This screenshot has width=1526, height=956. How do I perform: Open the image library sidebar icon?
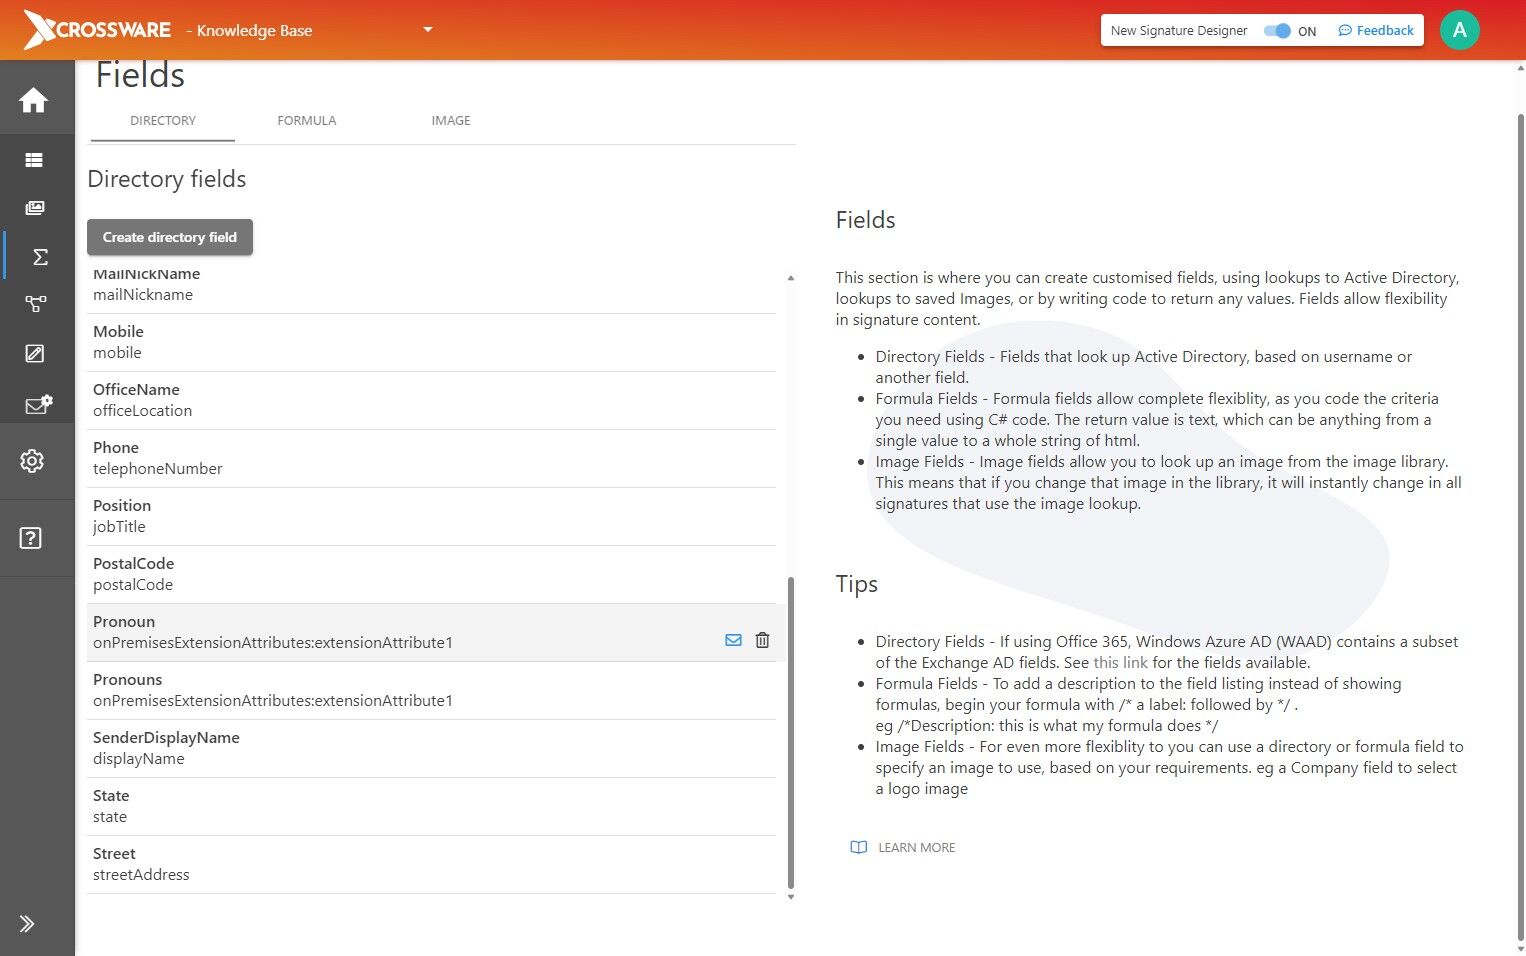pos(35,208)
